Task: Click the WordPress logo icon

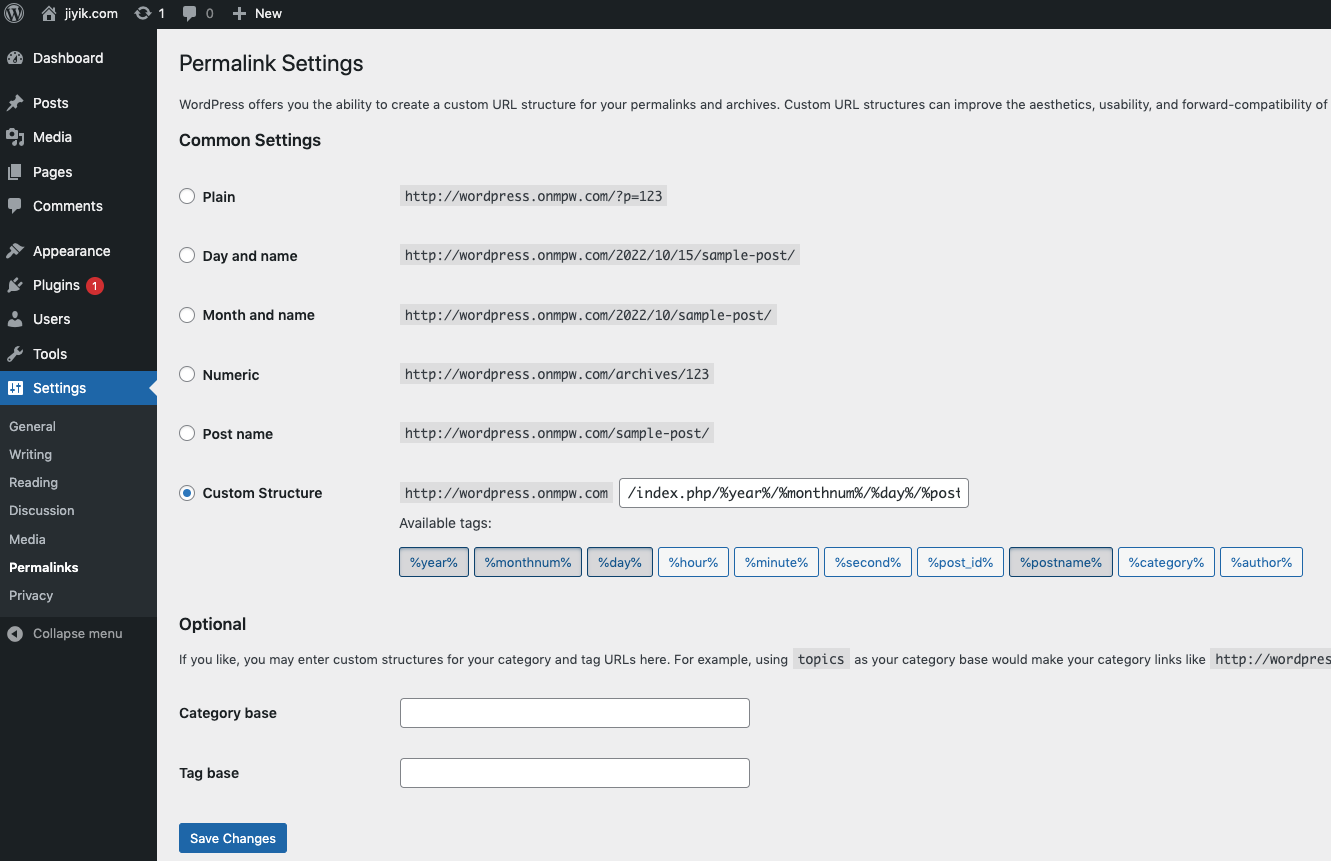Action: click(x=14, y=14)
